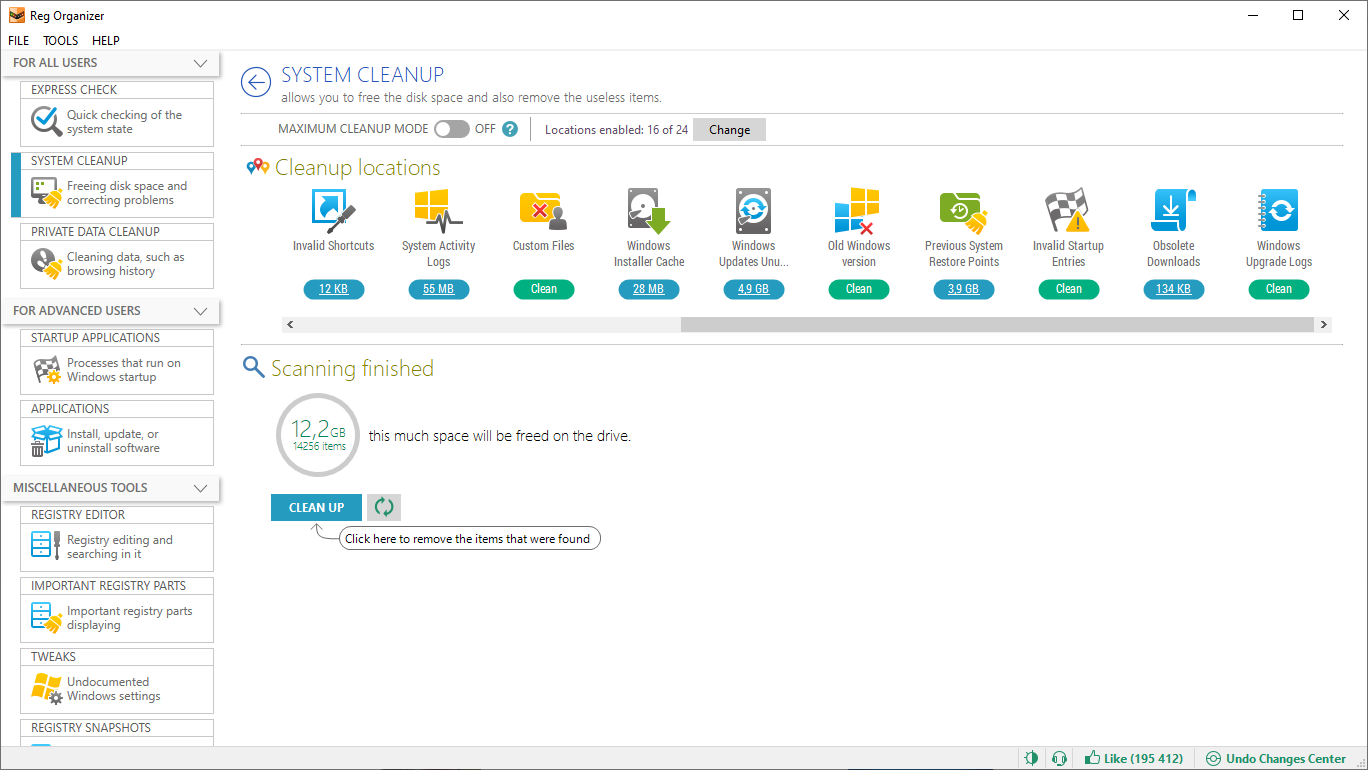Open Previous System Restore Points cleanup

963,210
